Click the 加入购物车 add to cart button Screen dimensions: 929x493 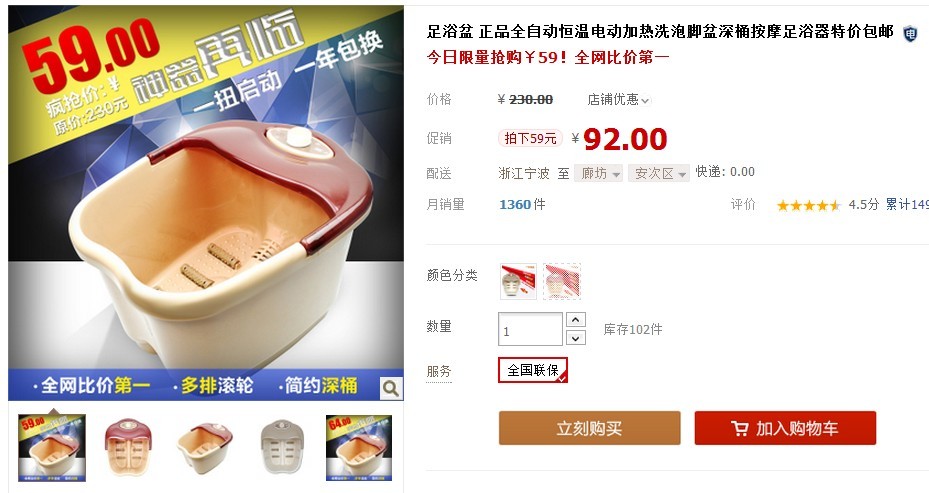(x=785, y=428)
